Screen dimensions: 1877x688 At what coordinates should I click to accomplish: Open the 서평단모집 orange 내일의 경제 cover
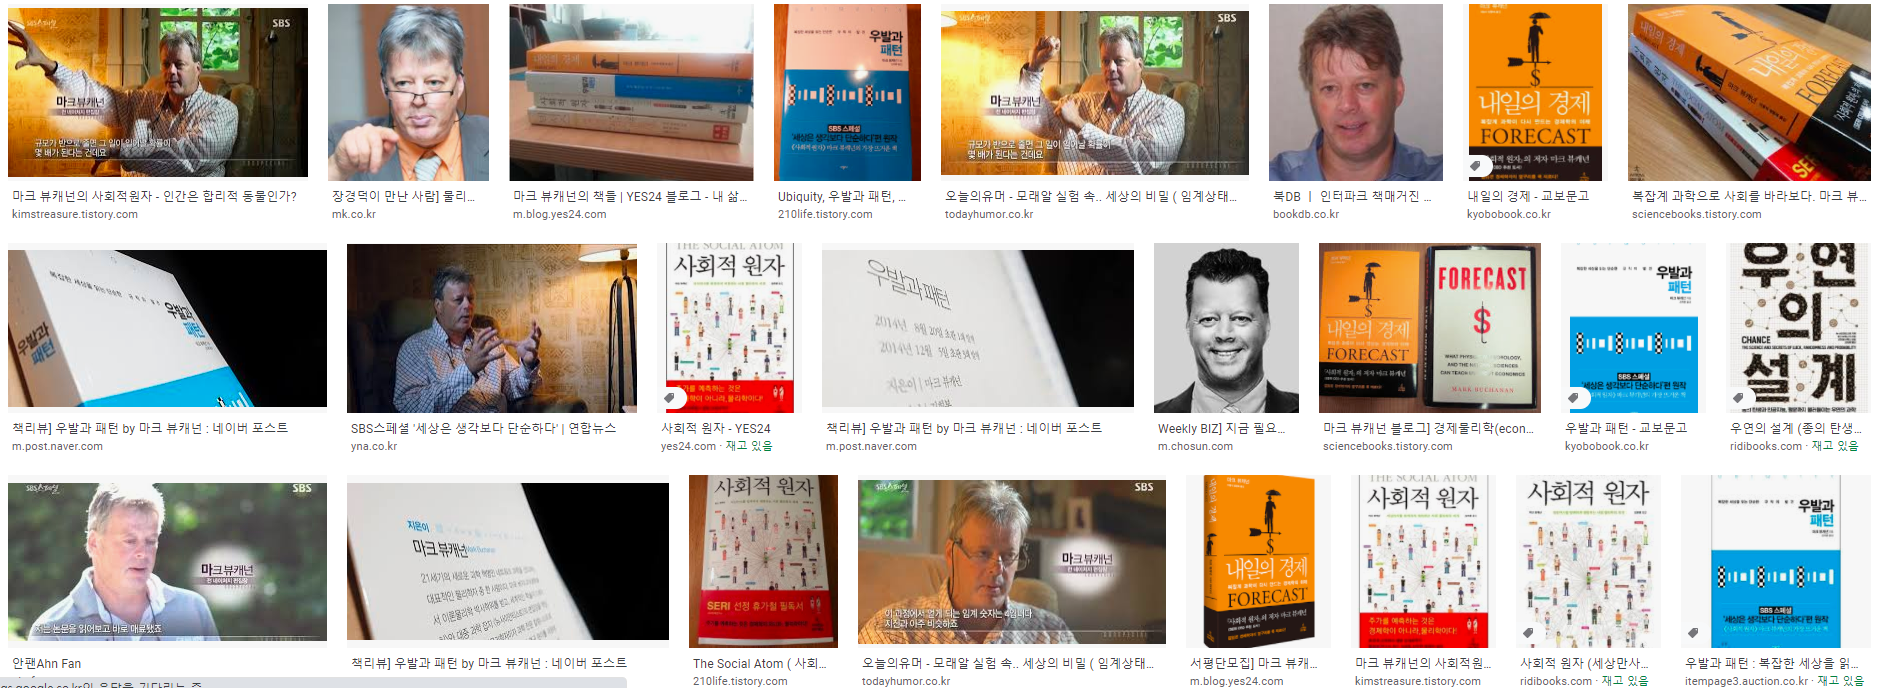[x=1258, y=561]
